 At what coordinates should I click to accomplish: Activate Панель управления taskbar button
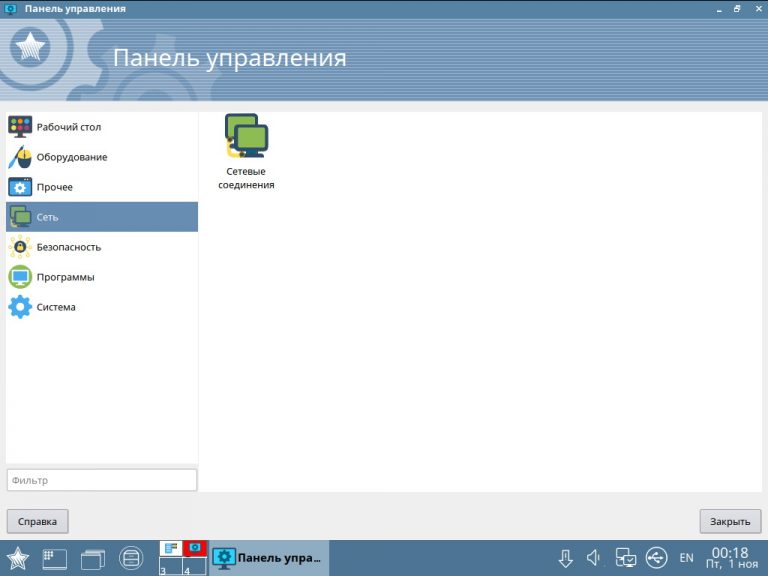point(269,558)
